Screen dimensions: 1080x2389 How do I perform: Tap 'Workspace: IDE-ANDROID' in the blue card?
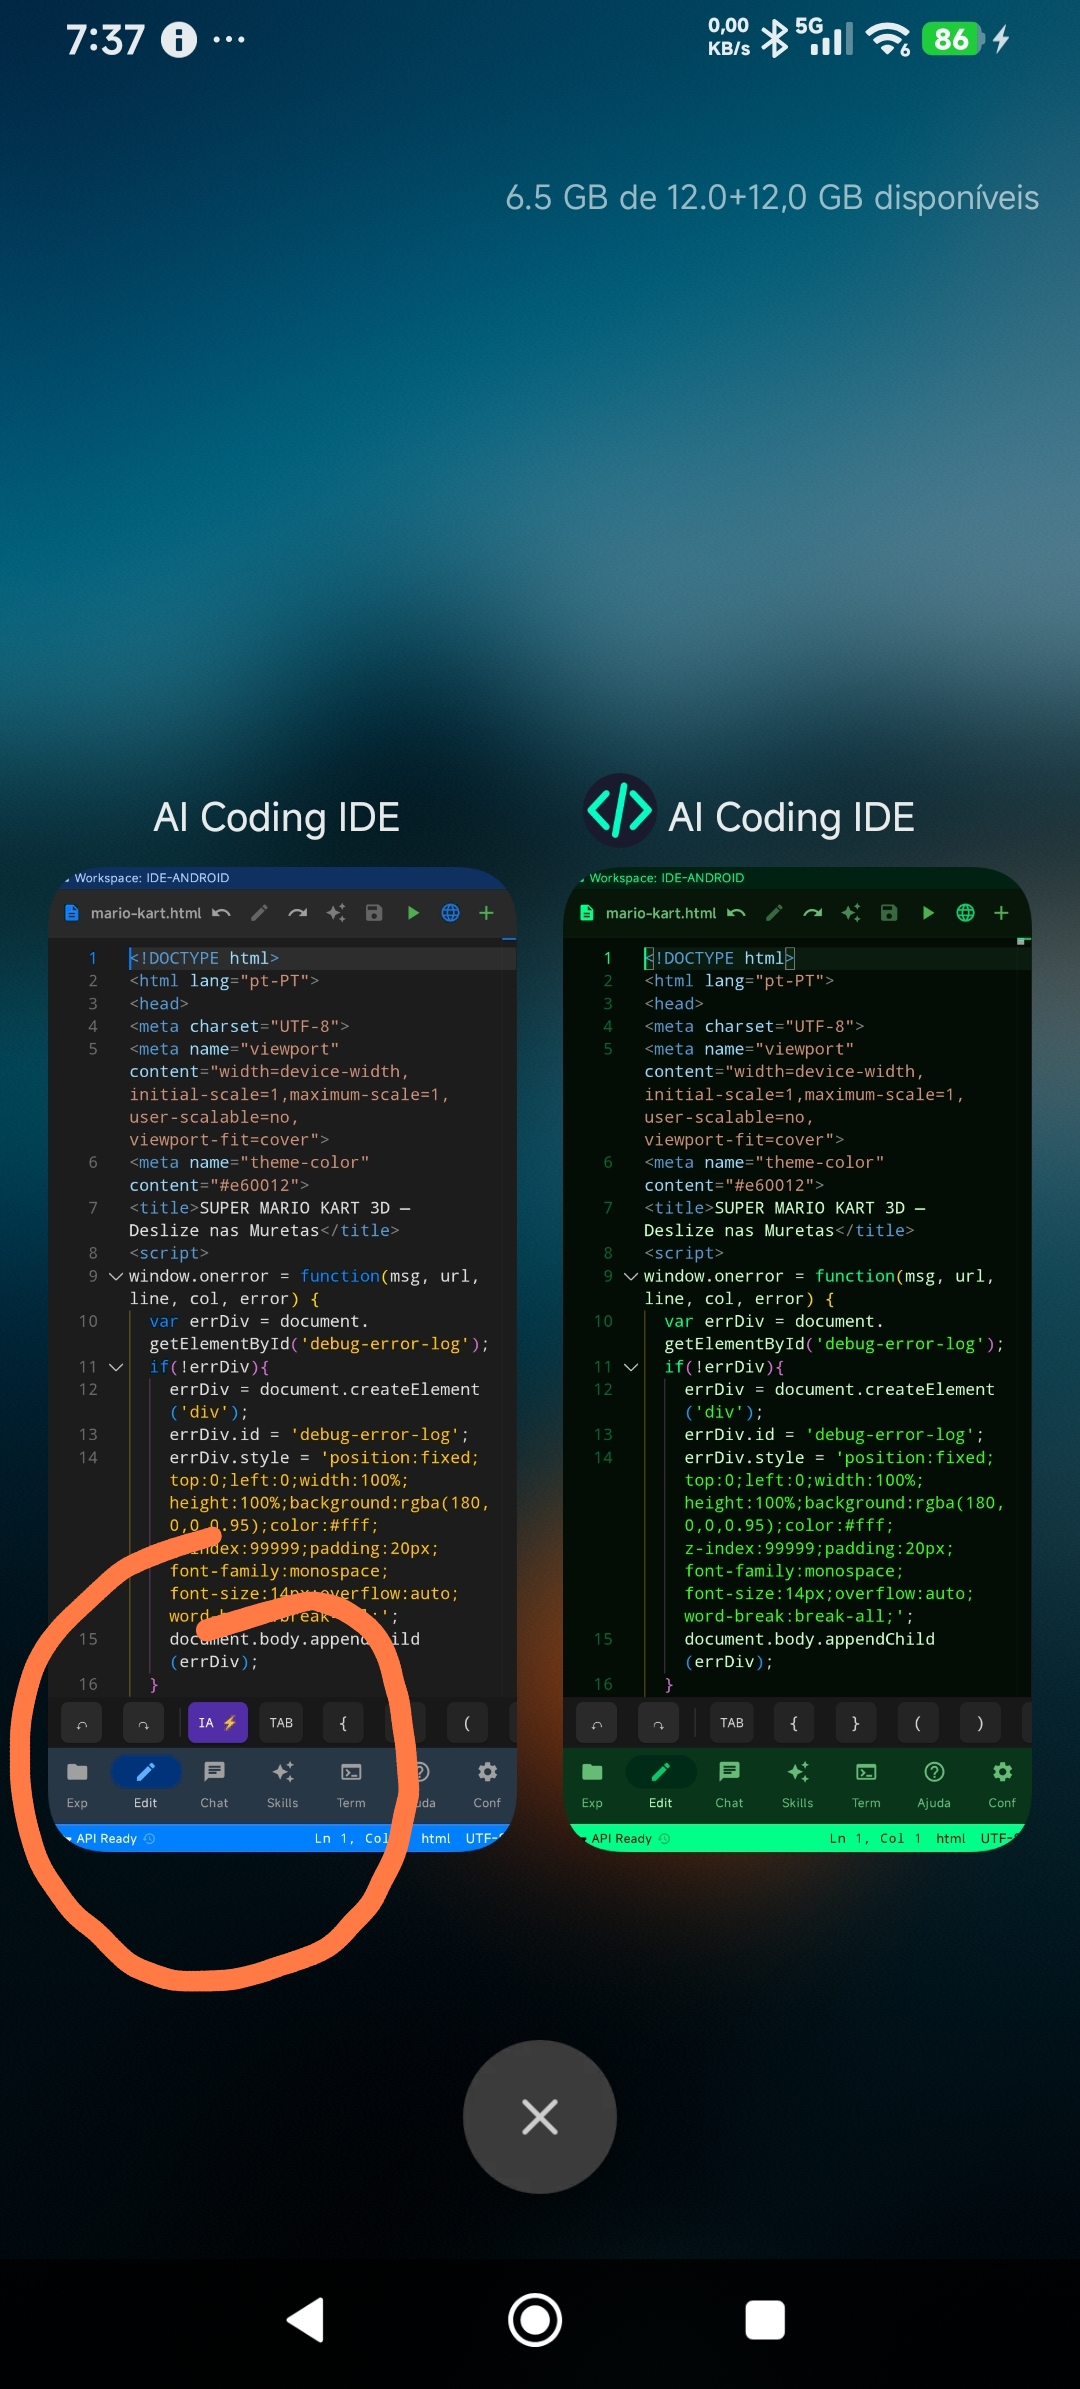151,878
